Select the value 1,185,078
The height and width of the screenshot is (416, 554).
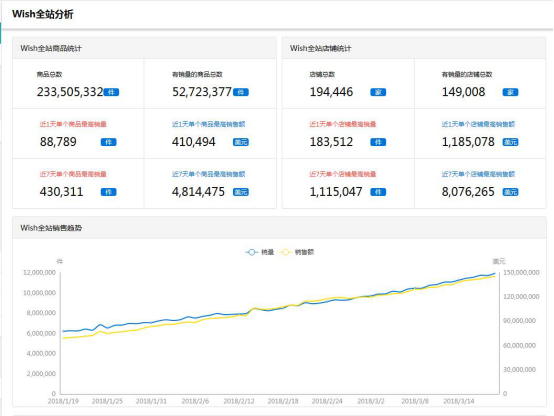468,142
